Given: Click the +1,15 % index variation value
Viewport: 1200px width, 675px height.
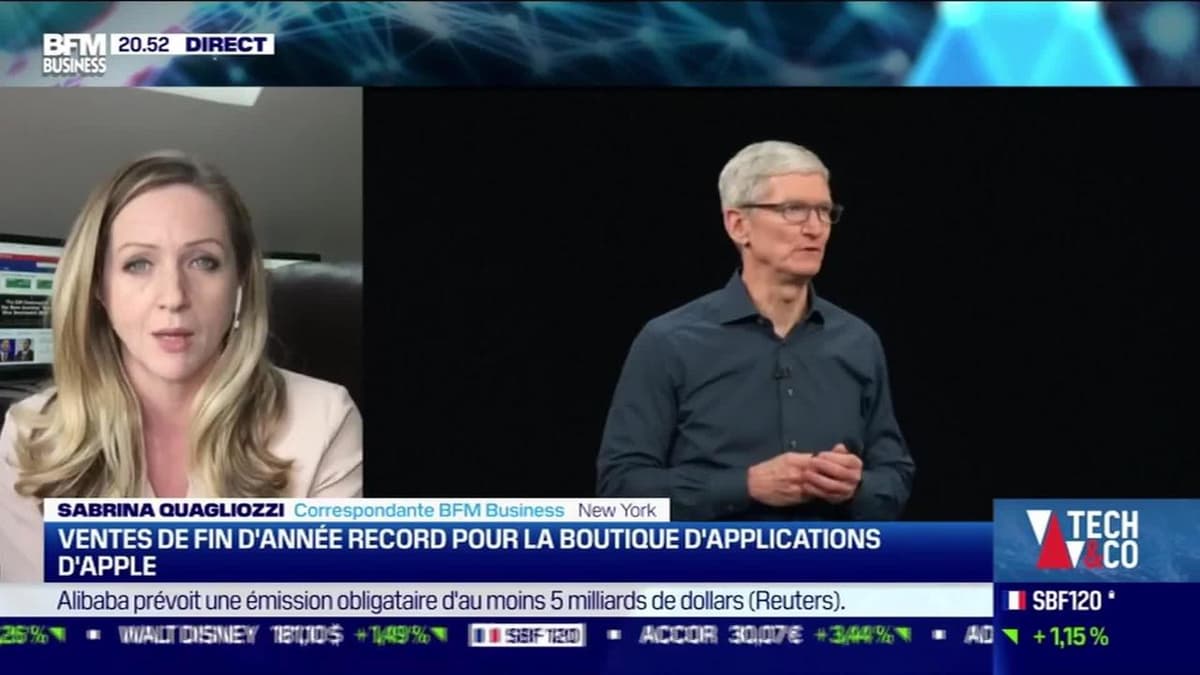Looking at the screenshot, I should (x=1071, y=636).
